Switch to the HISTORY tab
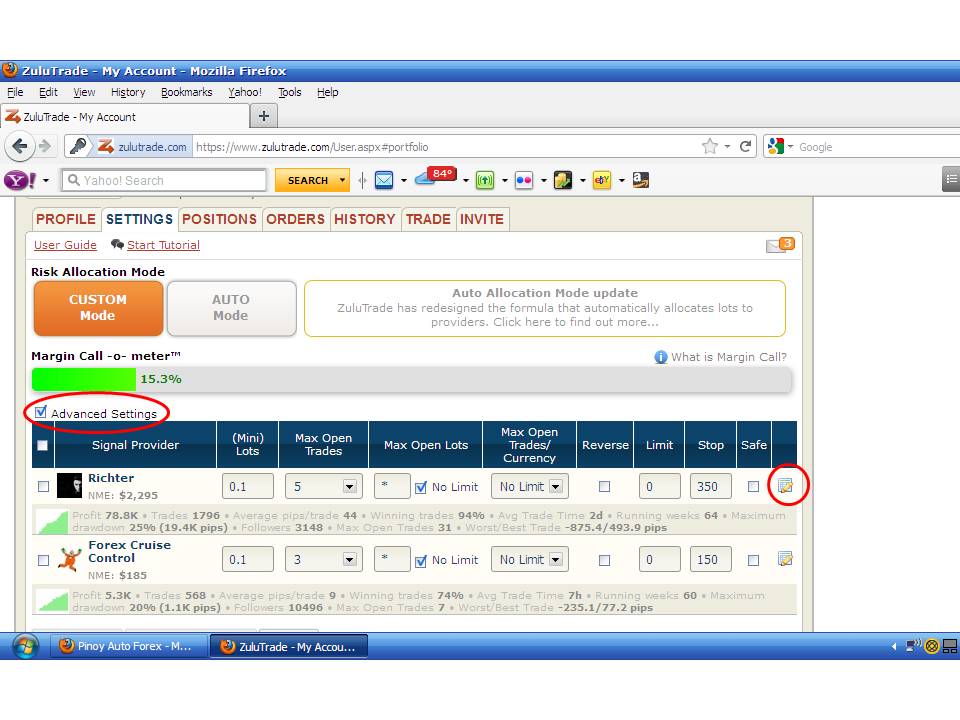 click(x=364, y=219)
